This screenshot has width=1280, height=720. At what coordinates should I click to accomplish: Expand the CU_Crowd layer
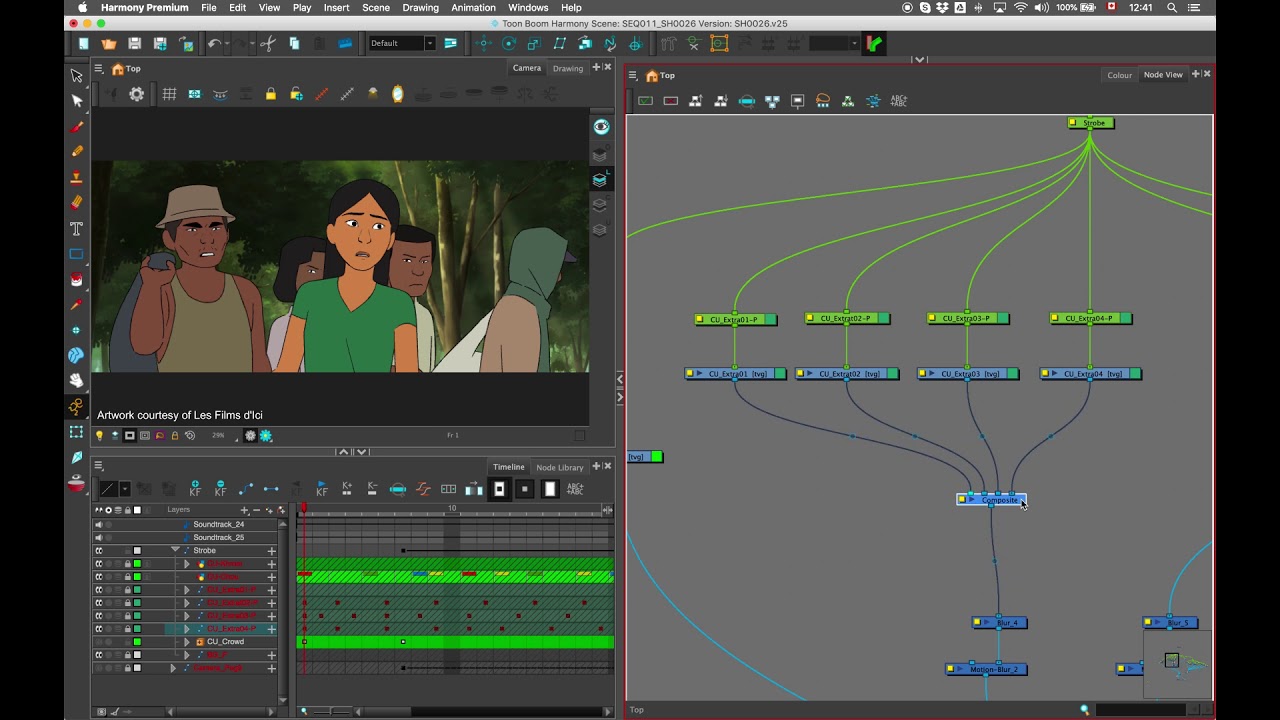(187, 642)
